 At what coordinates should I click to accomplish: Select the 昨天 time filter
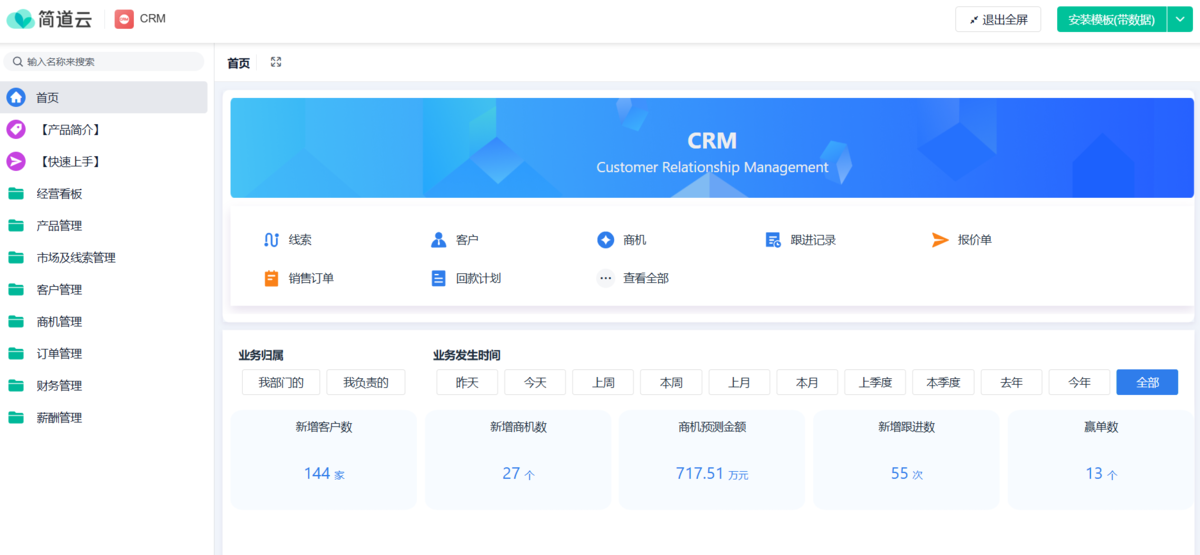[x=467, y=382]
